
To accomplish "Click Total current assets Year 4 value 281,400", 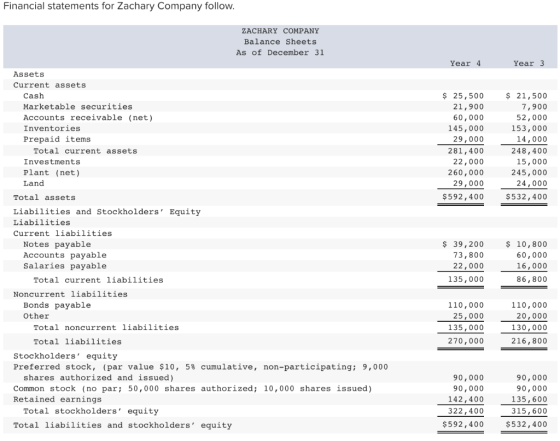I will 466,151.
